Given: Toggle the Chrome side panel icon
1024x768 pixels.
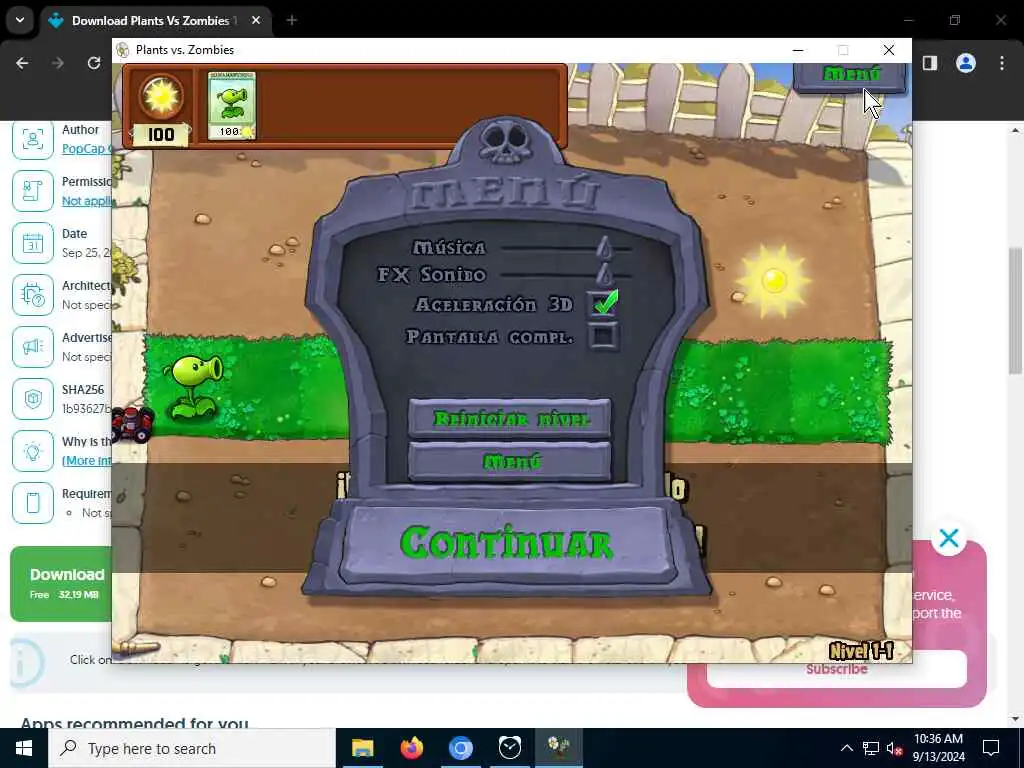Looking at the screenshot, I should tap(930, 63).
